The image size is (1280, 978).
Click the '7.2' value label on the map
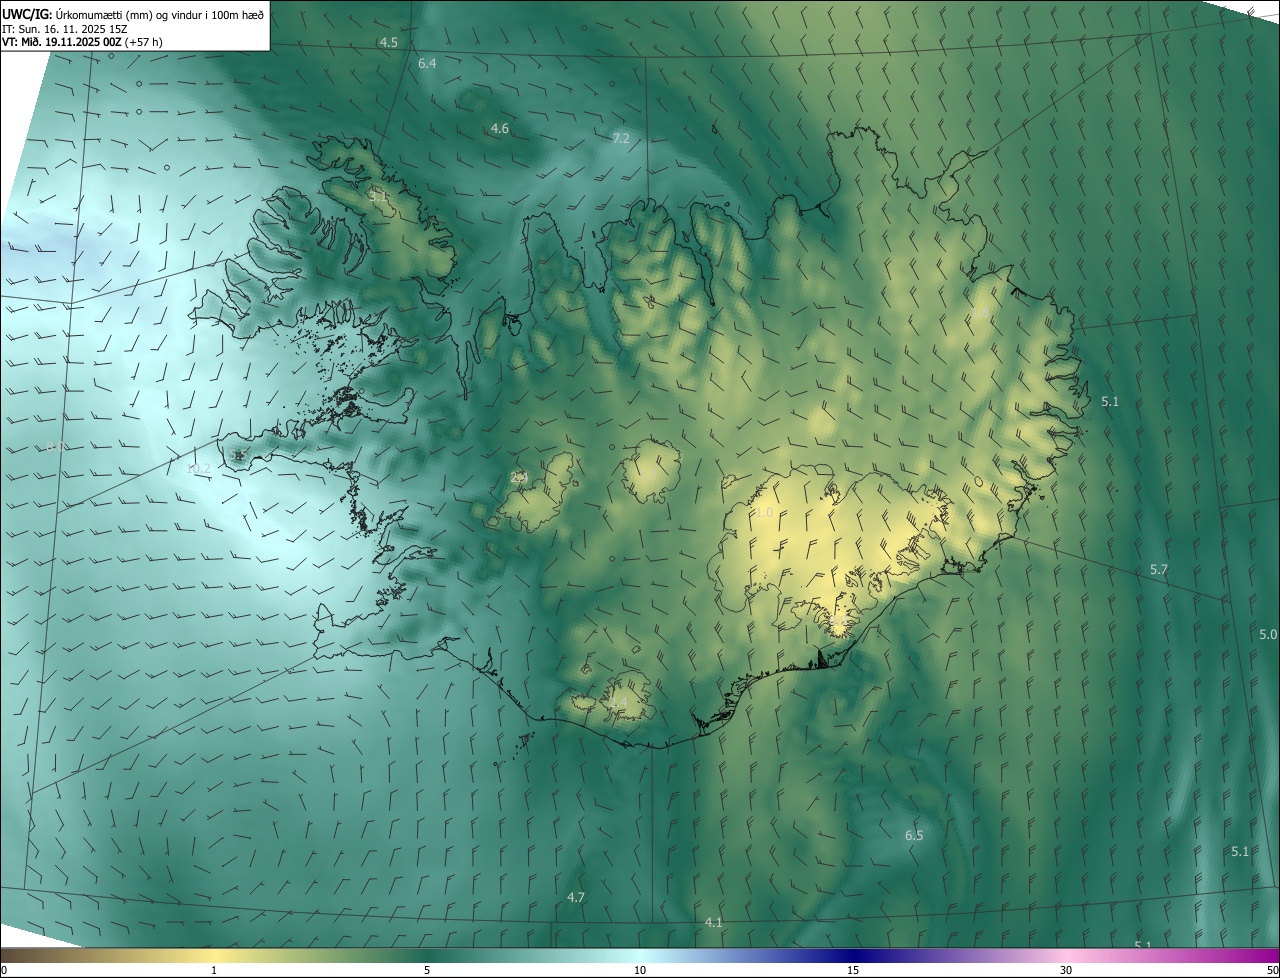pyautogui.click(x=621, y=138)
